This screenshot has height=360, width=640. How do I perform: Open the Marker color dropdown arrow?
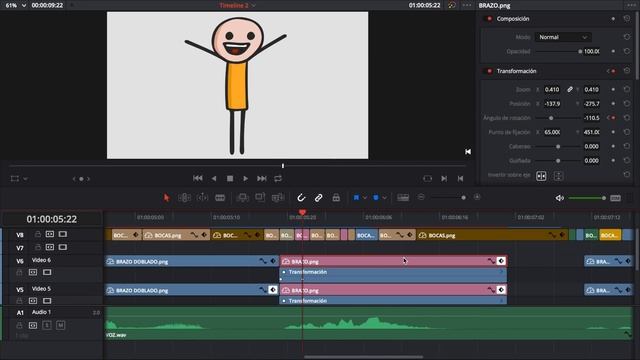384,198
